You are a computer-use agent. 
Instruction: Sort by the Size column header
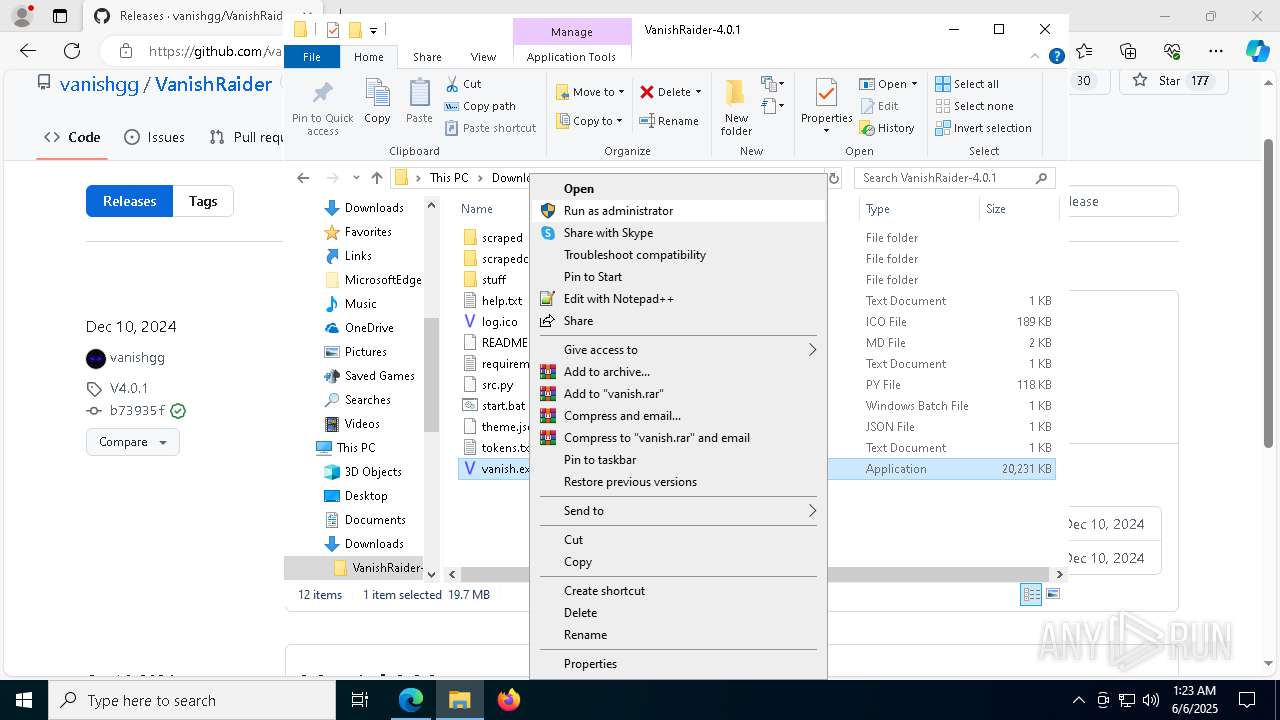[x=1017, y=209]
